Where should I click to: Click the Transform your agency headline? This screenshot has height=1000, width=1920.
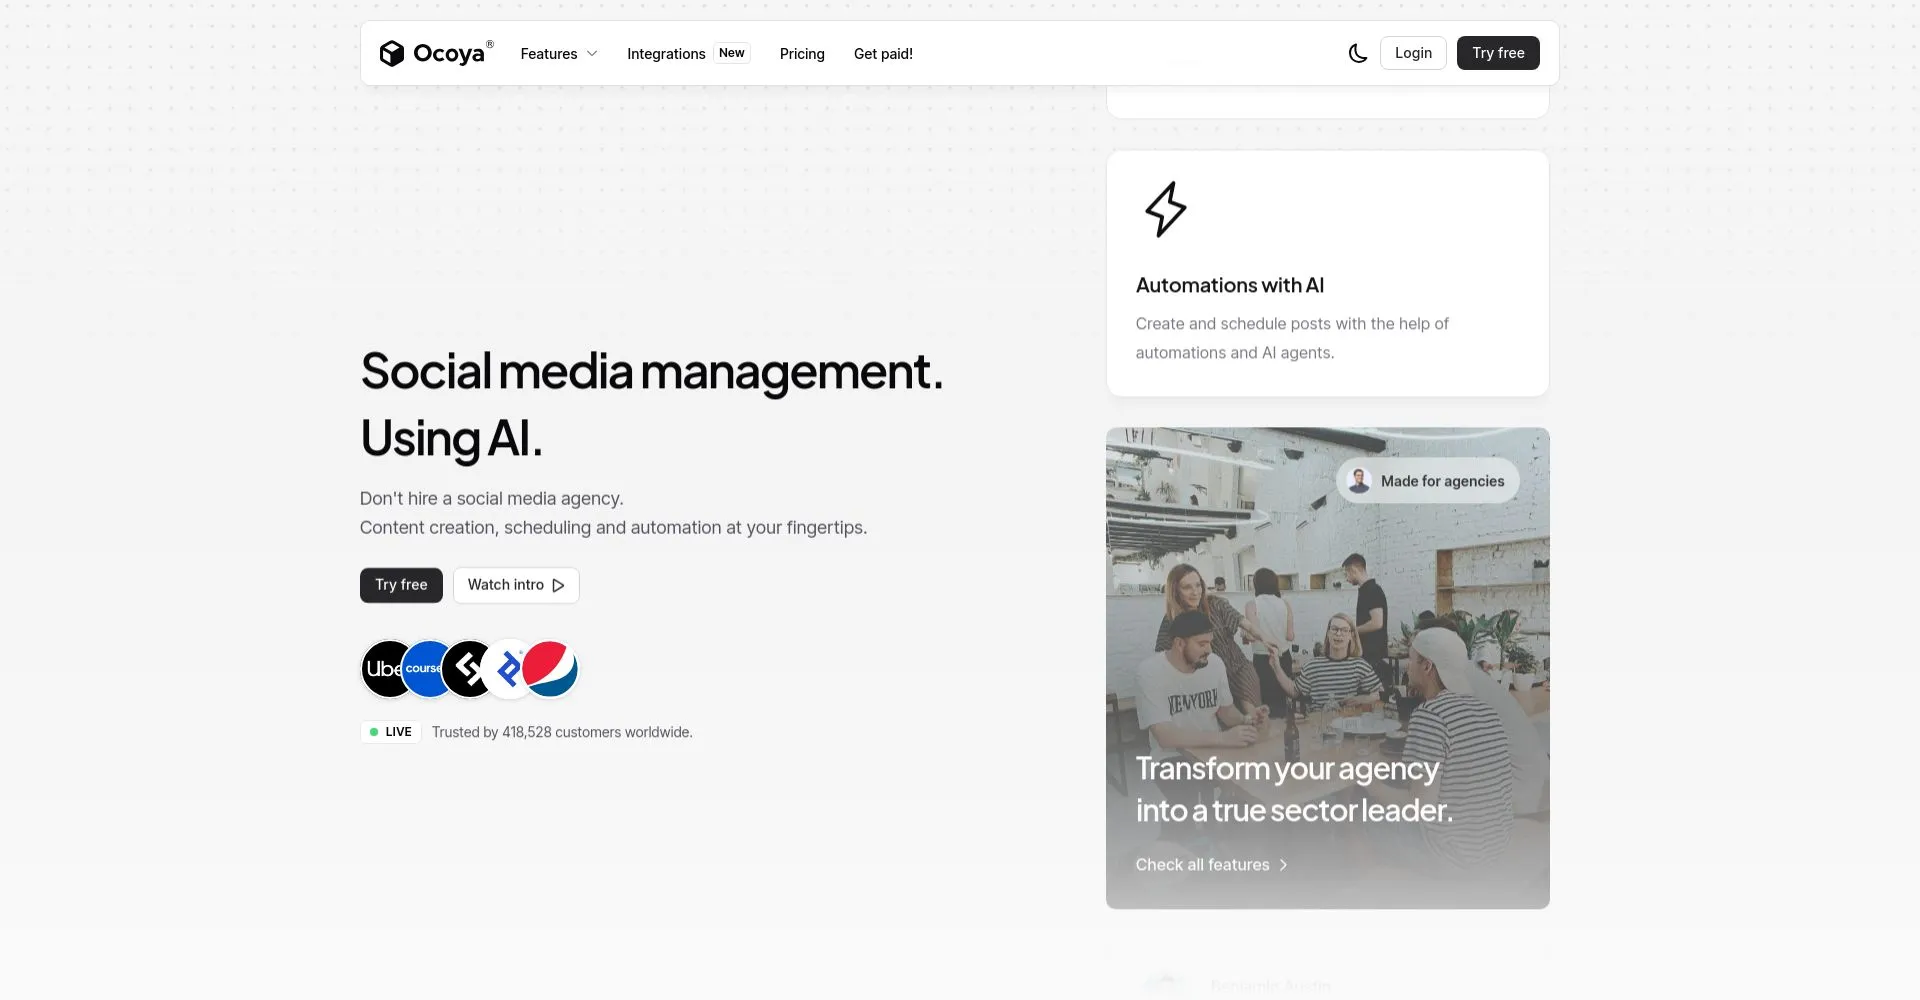click(x=1294, y=789)
